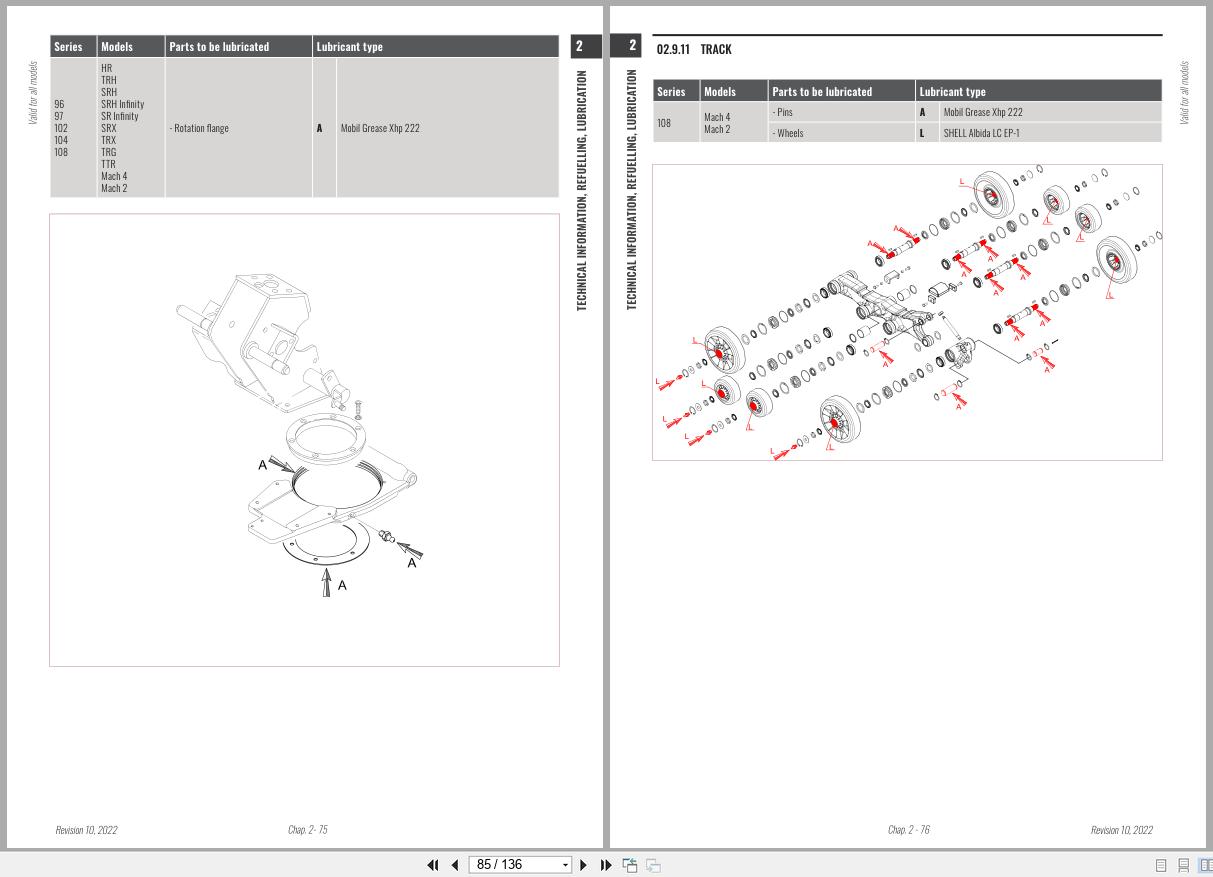Click the rotation flange diagram image

304,440
